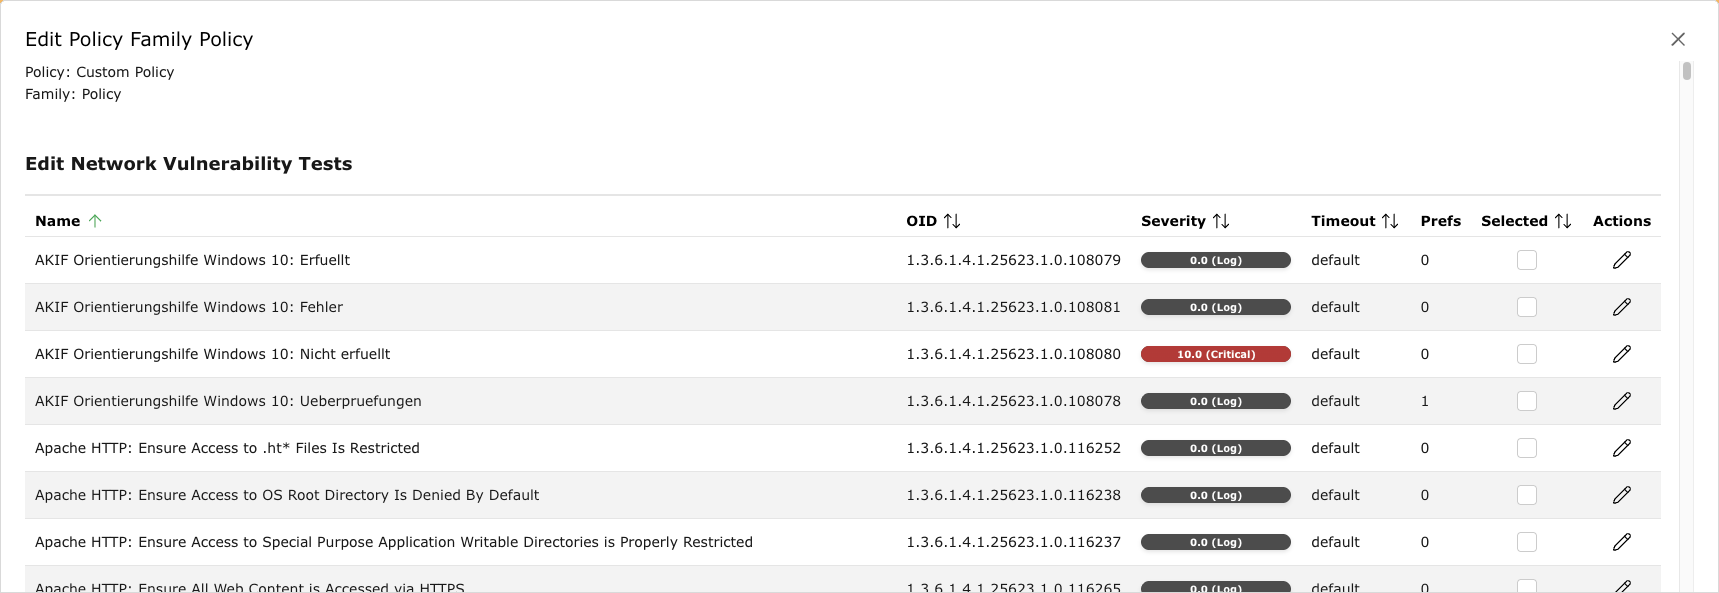
Task: Open editor for AKIF Ueberpruefungen test
Action: (x=1621, y=401)
